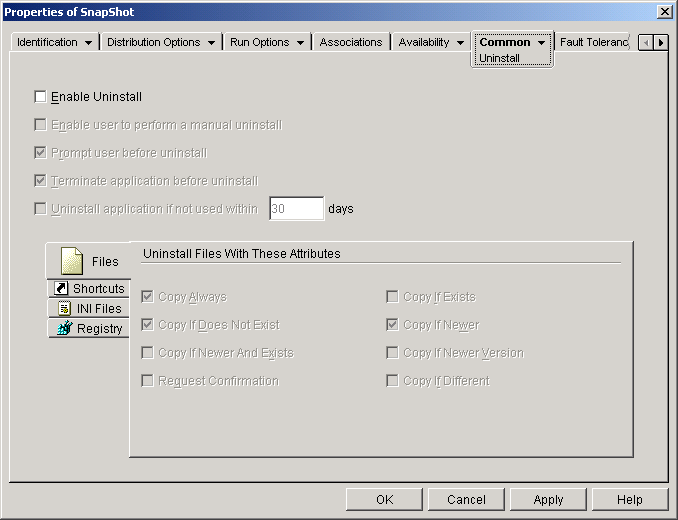This screenshot has width=678, height=520.
Task: Toggle the Copy If Exists checkbox
Action: [392, 297]
